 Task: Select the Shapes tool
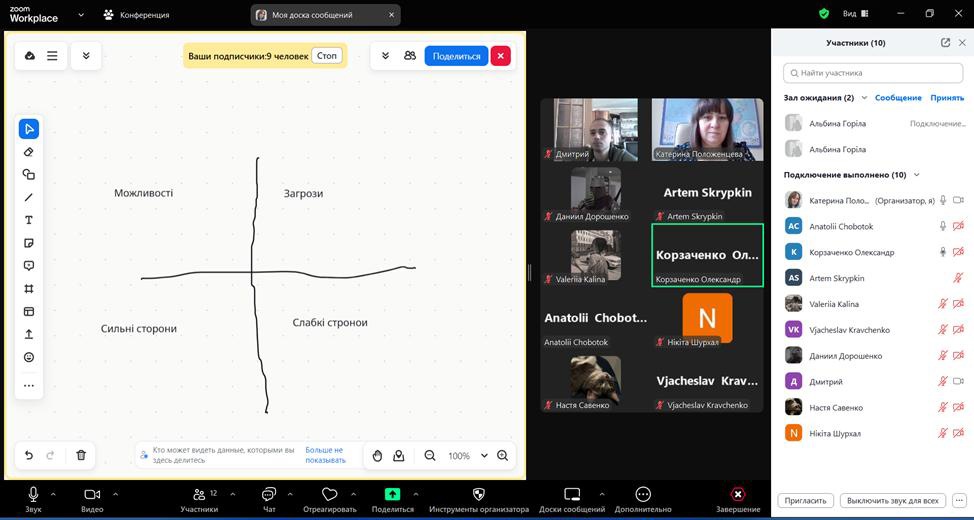coord(29,174)
